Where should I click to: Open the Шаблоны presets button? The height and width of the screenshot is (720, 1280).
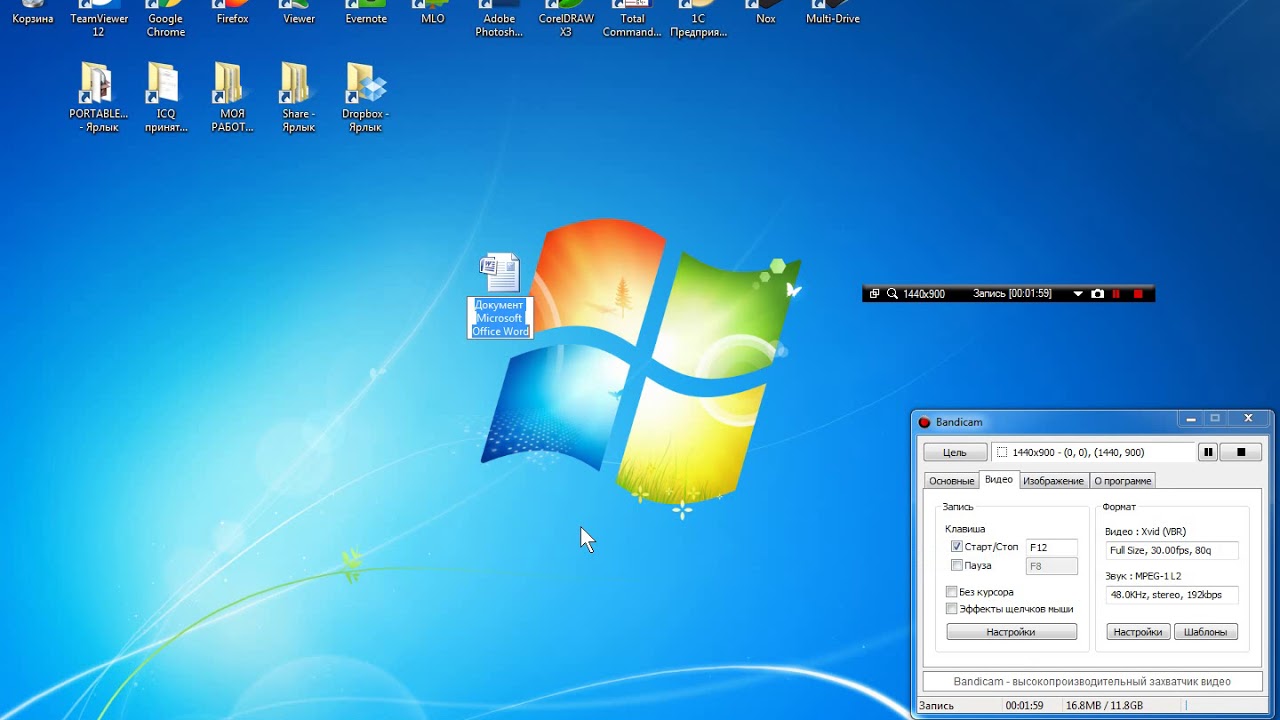[x=1206, y=632]
